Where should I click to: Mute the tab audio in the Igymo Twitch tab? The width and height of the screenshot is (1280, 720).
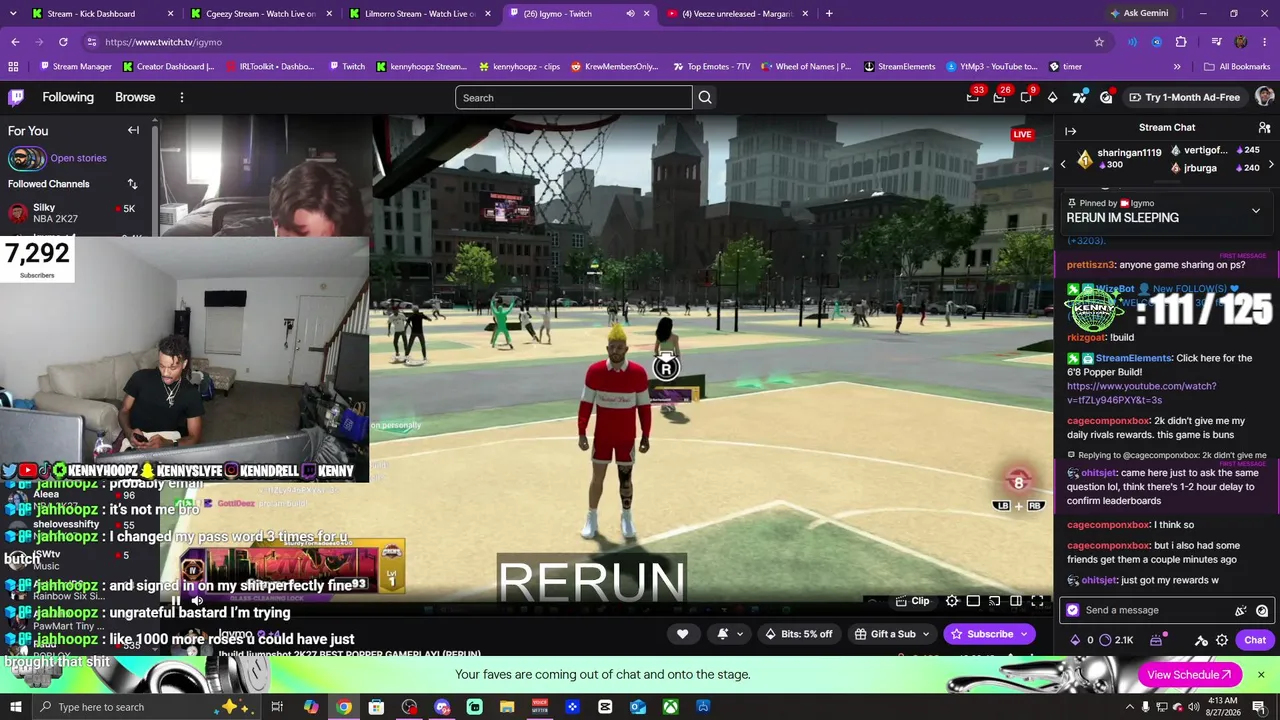click(x=630, y=14)
